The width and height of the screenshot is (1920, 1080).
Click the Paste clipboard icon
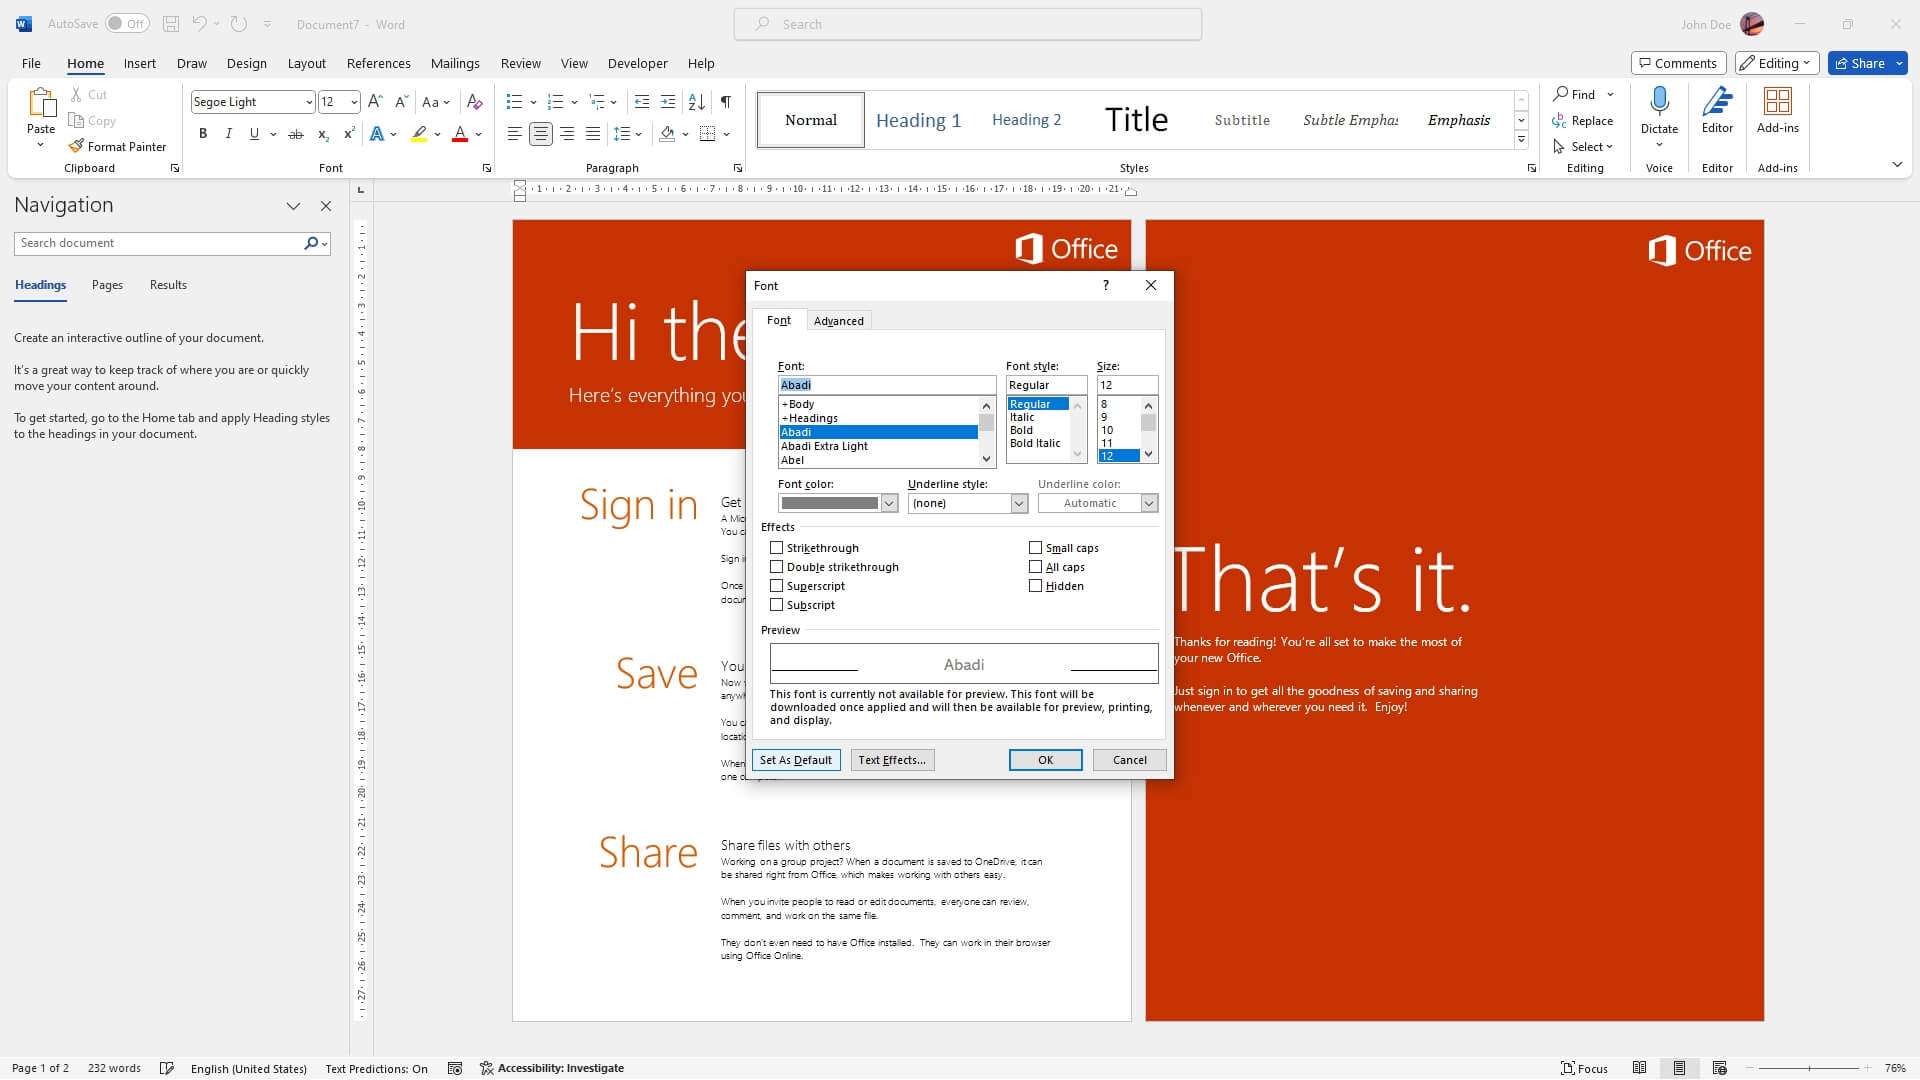pyautogui.click(x=41, y=102)
